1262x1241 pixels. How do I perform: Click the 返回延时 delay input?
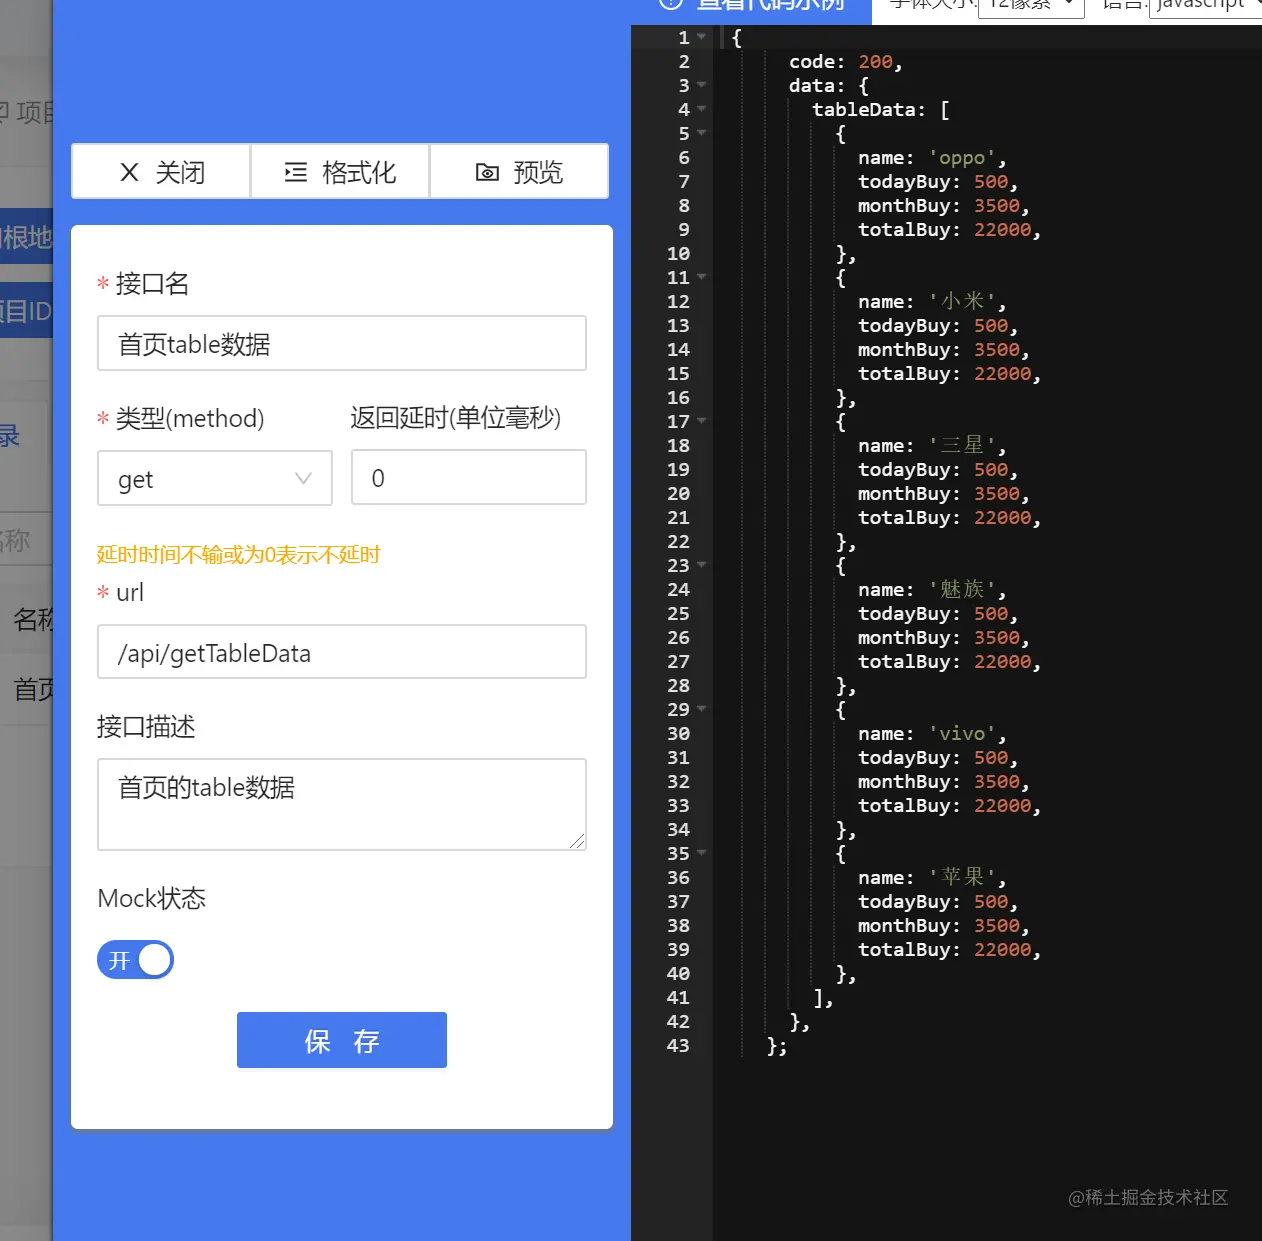click(469, 478)
